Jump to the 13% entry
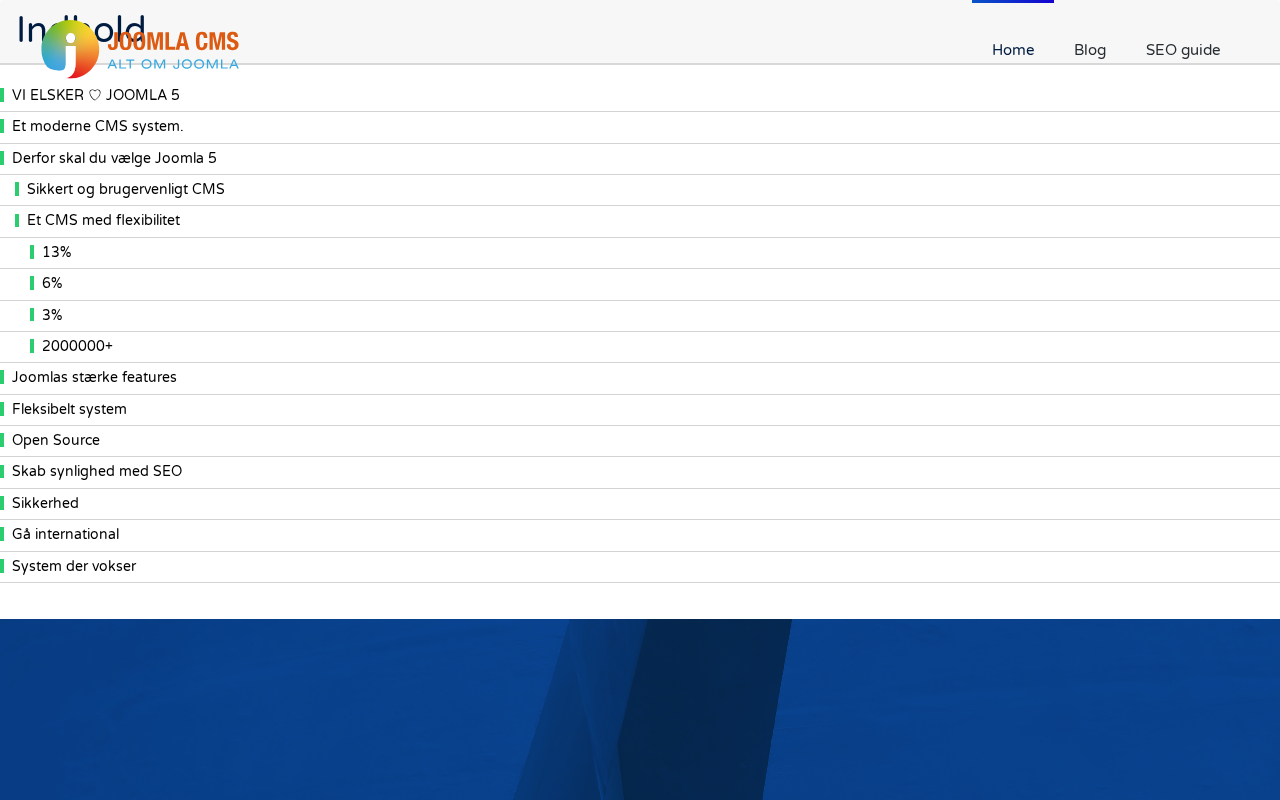This screenshot has width=1280, height=800. pyautogui.click(x=57, y=252)
